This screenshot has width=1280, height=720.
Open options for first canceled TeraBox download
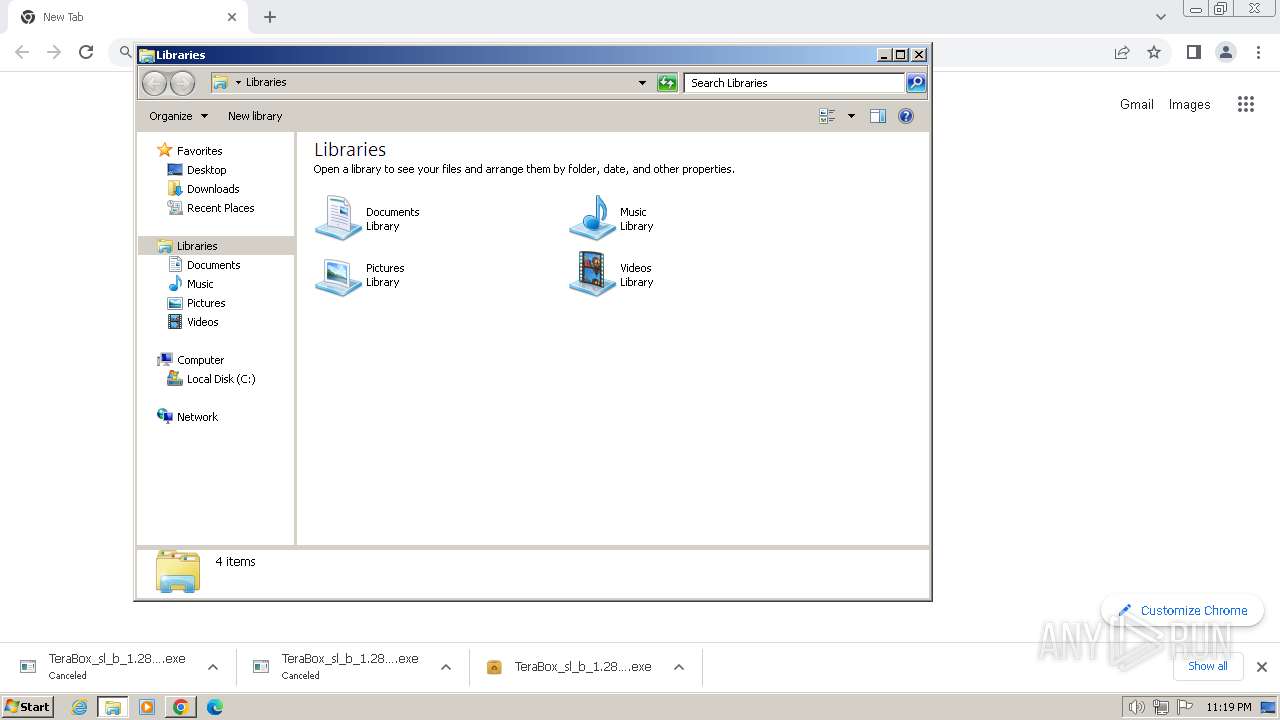click(x=213, y=667)
